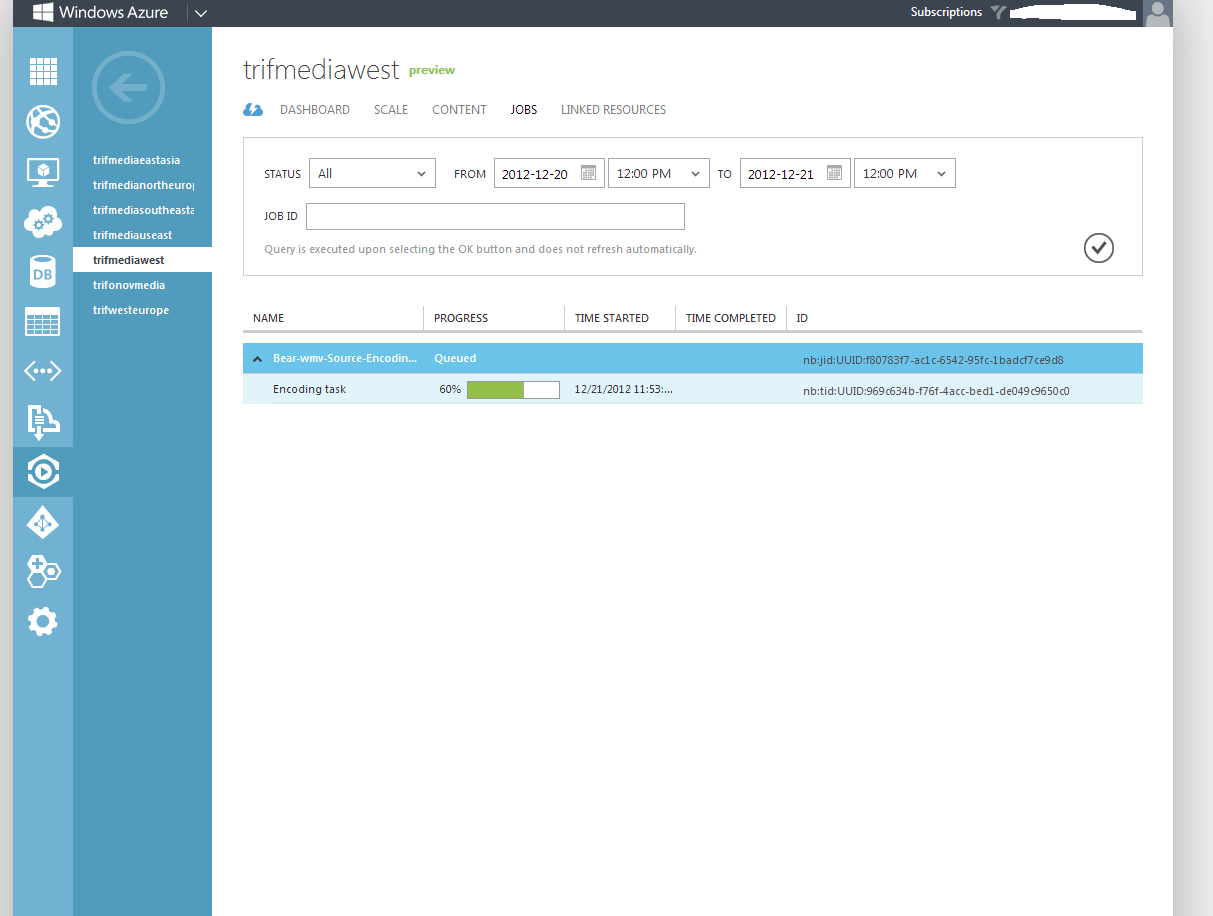Image resolution: width=1213 pixels, height=916 pixels.
Task: Click the Encoding task progress bar
Action: click(x=513, y=390)
